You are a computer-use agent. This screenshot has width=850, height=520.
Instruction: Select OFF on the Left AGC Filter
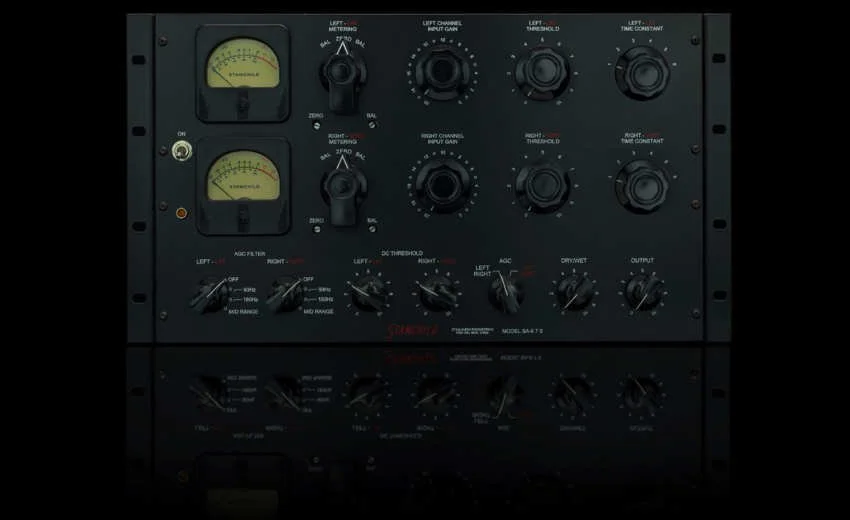233,279
